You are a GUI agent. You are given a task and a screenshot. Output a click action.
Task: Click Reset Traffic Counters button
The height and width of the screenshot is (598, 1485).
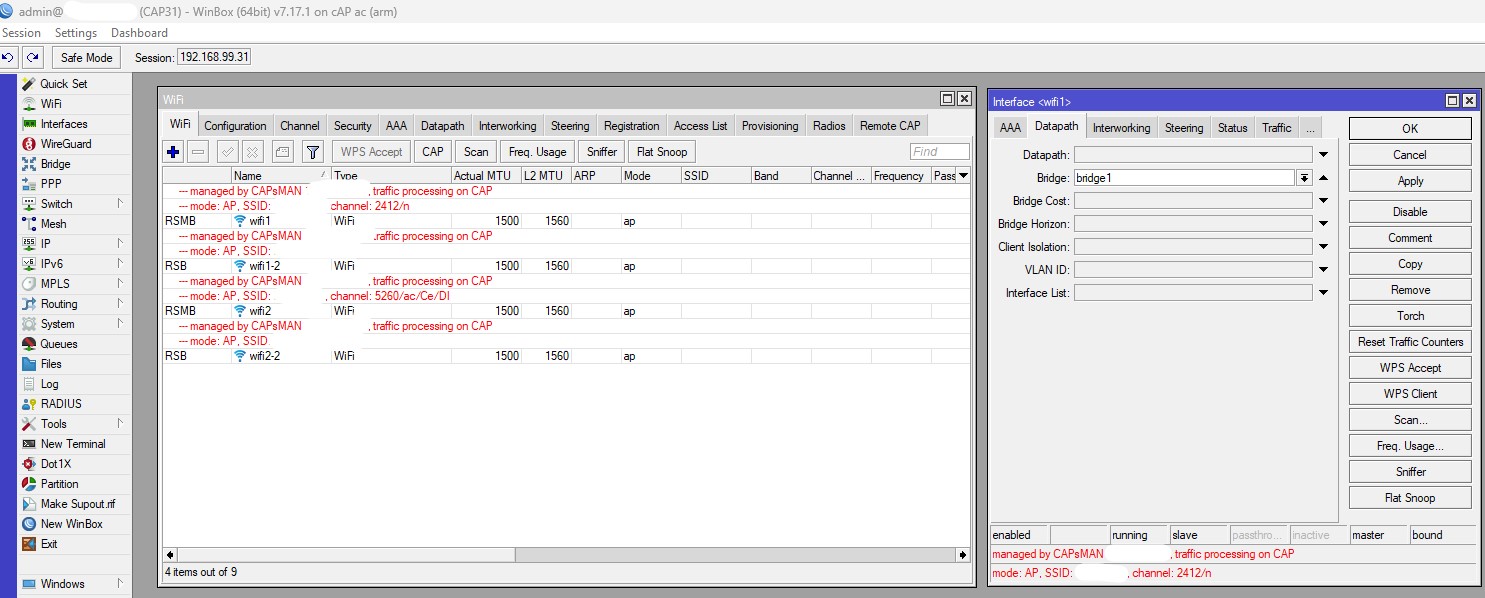1410,342
